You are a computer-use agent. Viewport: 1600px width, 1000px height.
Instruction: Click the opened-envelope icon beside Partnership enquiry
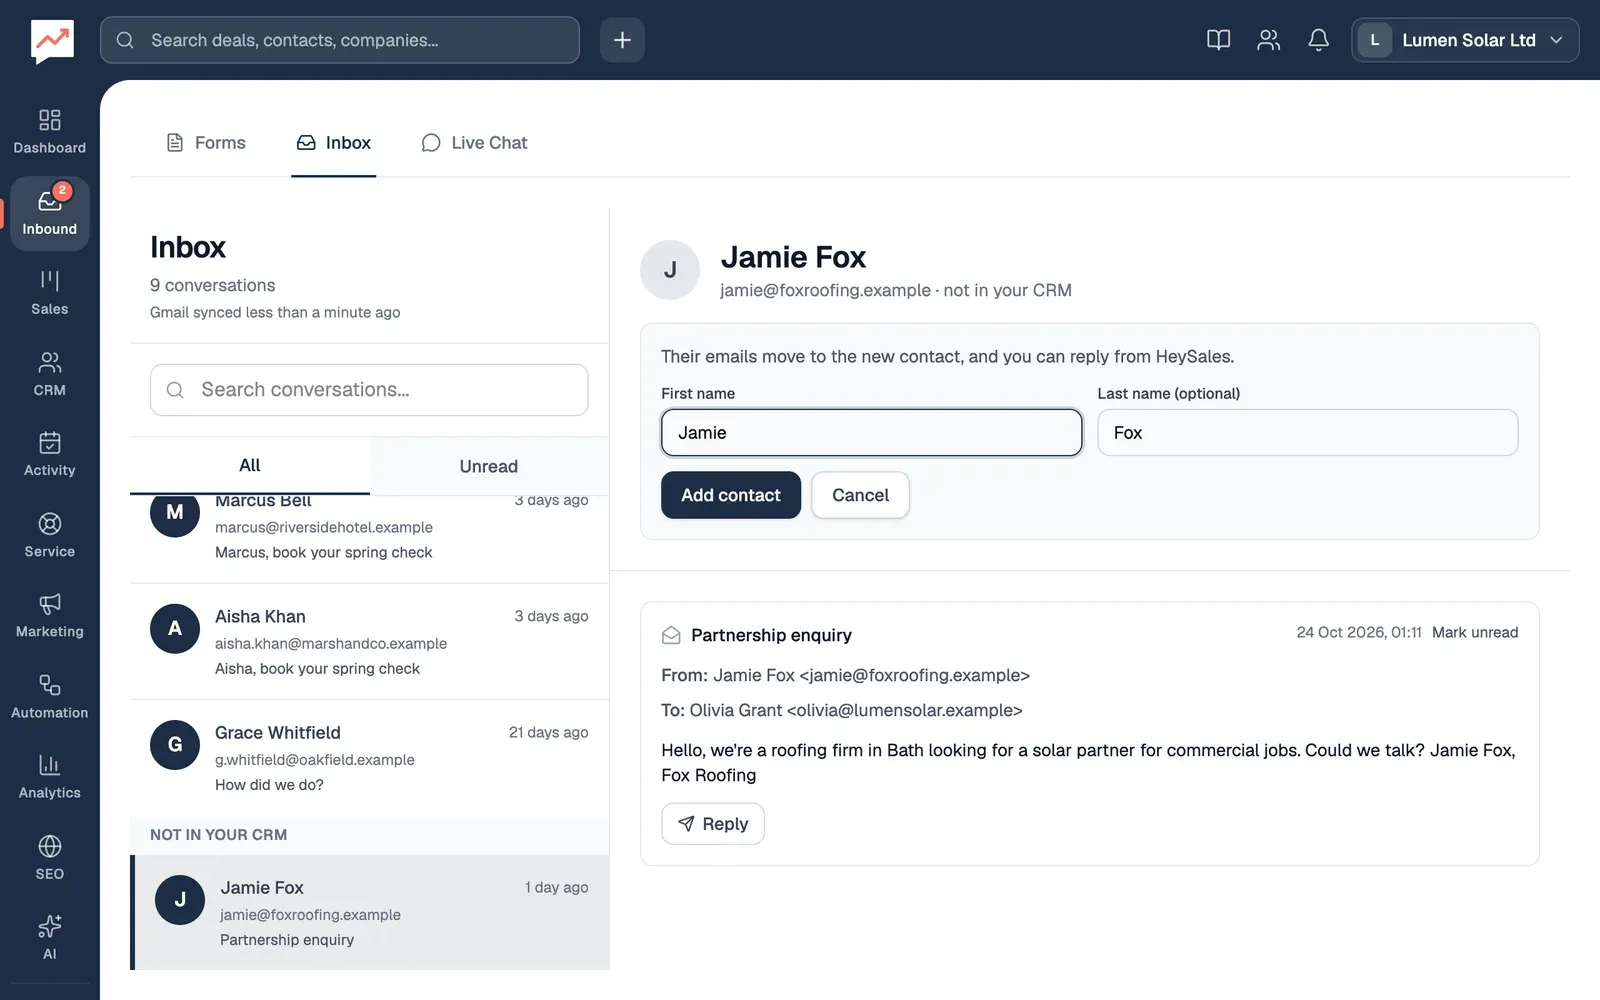pos(671,635)
